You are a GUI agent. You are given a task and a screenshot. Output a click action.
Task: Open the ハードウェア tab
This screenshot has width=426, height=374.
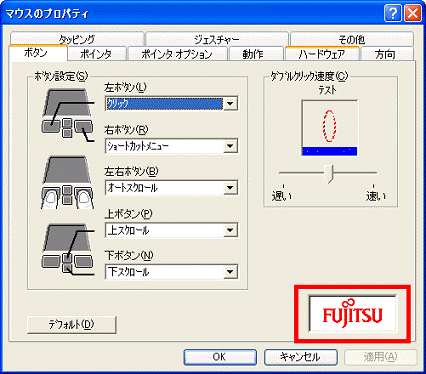click(322, 54)
